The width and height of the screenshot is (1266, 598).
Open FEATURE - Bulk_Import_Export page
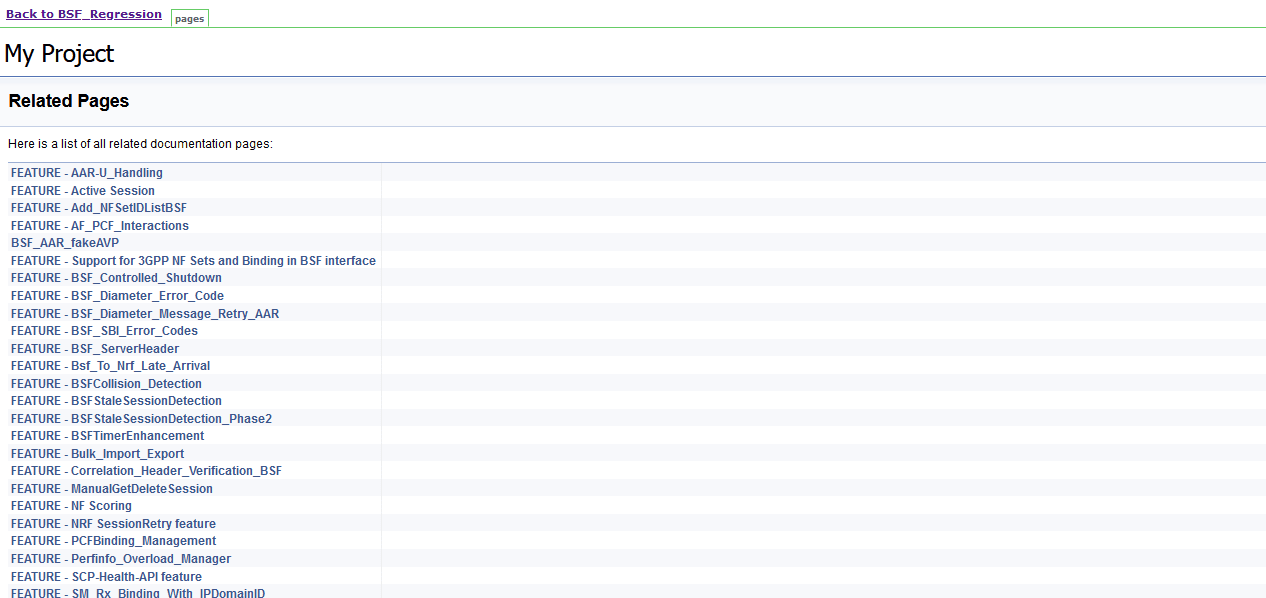pyautogui.click(x=97, y=453)
